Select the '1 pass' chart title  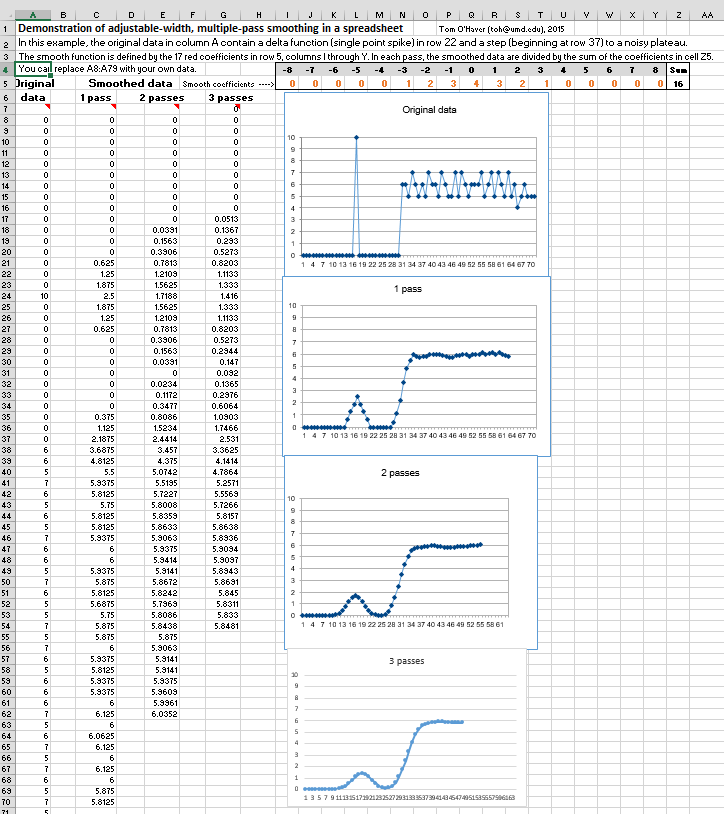pyautogui.click(x=407, y=288)
